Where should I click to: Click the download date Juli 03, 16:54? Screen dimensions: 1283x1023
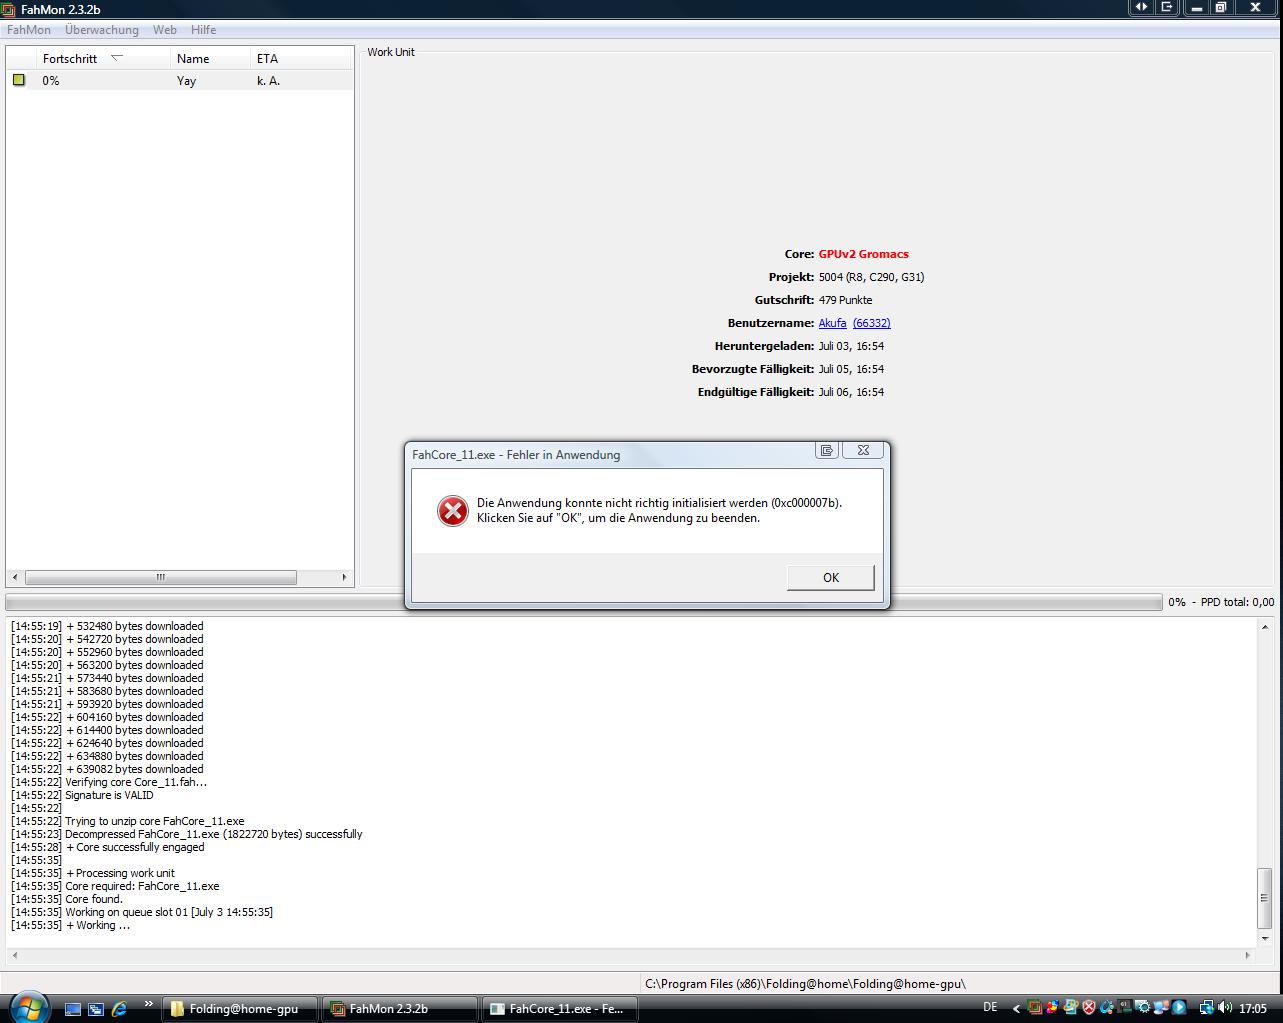tap(851, 346)
